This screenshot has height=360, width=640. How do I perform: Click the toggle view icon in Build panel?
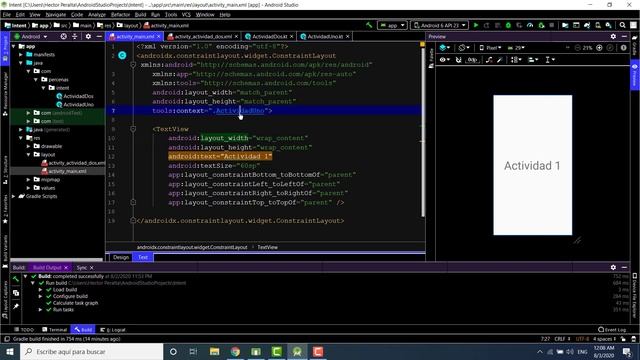point(16,293)
